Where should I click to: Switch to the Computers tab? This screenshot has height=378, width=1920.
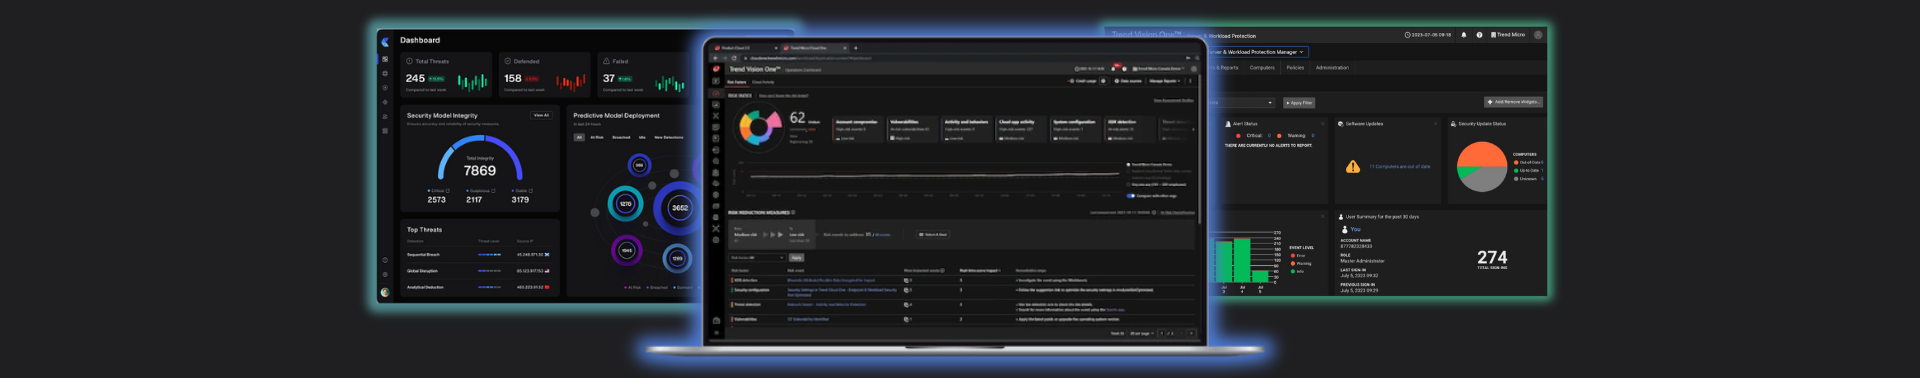point(1262,68)
